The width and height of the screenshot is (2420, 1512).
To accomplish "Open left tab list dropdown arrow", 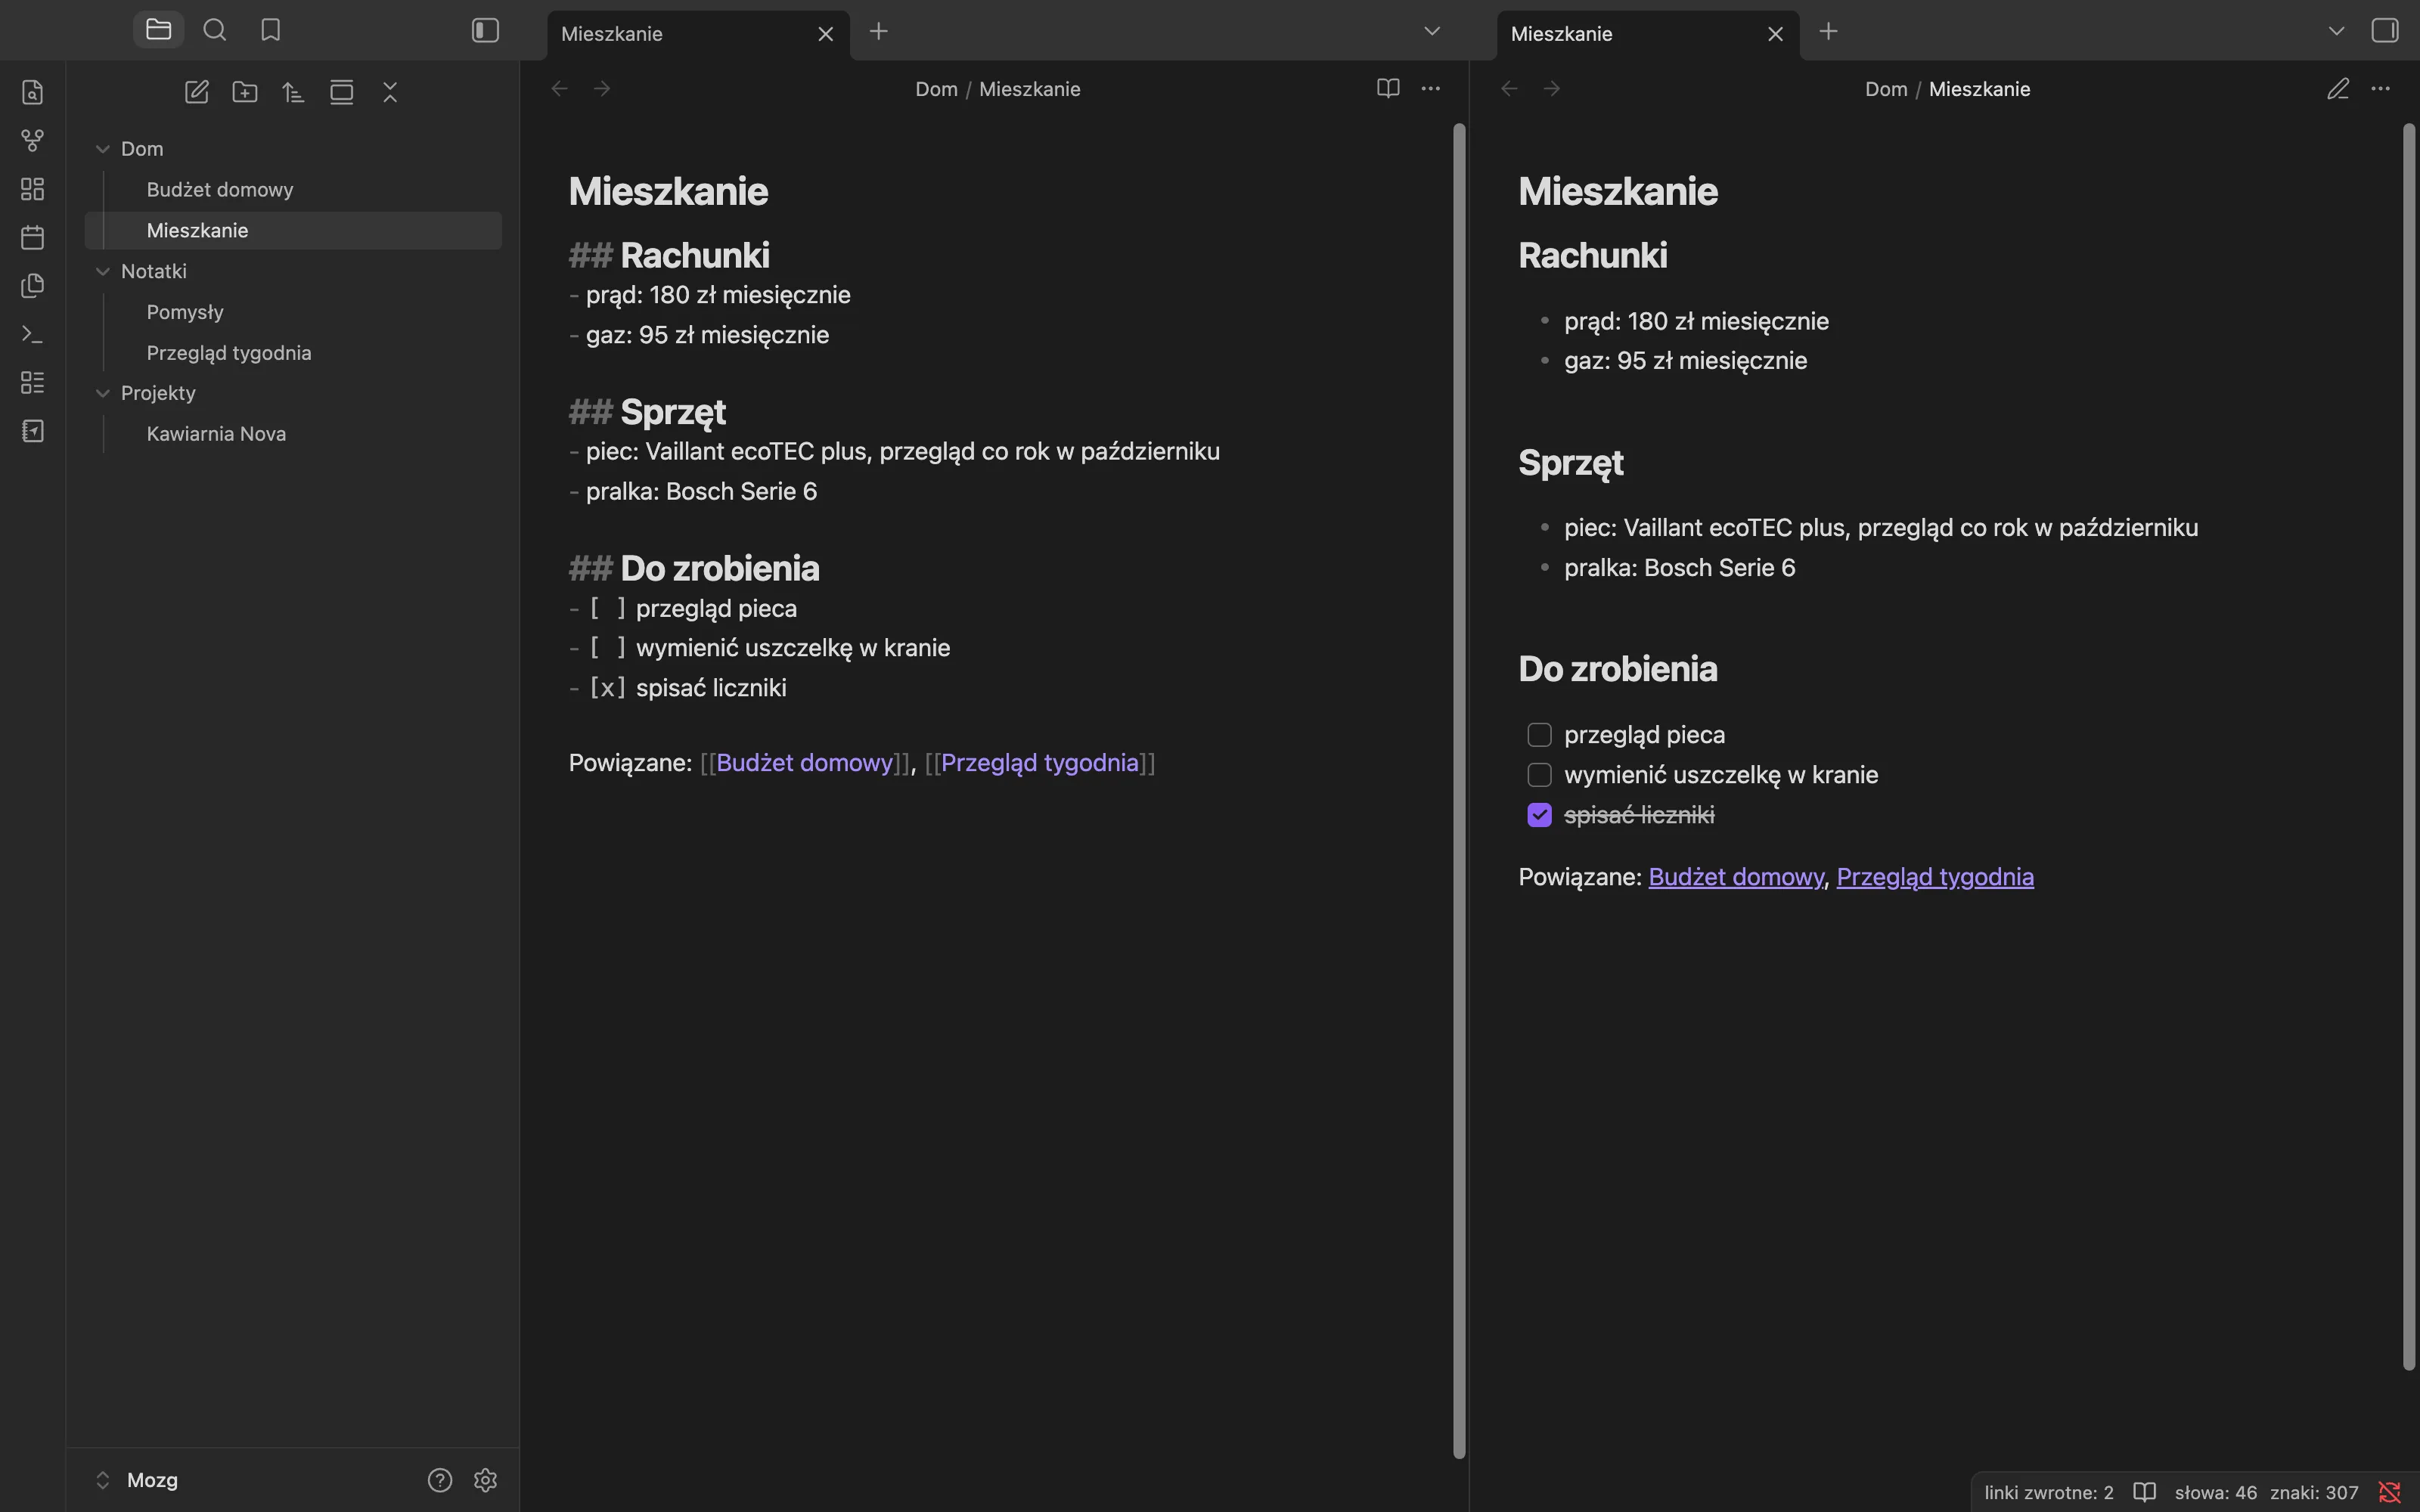I will [1432, 31].
